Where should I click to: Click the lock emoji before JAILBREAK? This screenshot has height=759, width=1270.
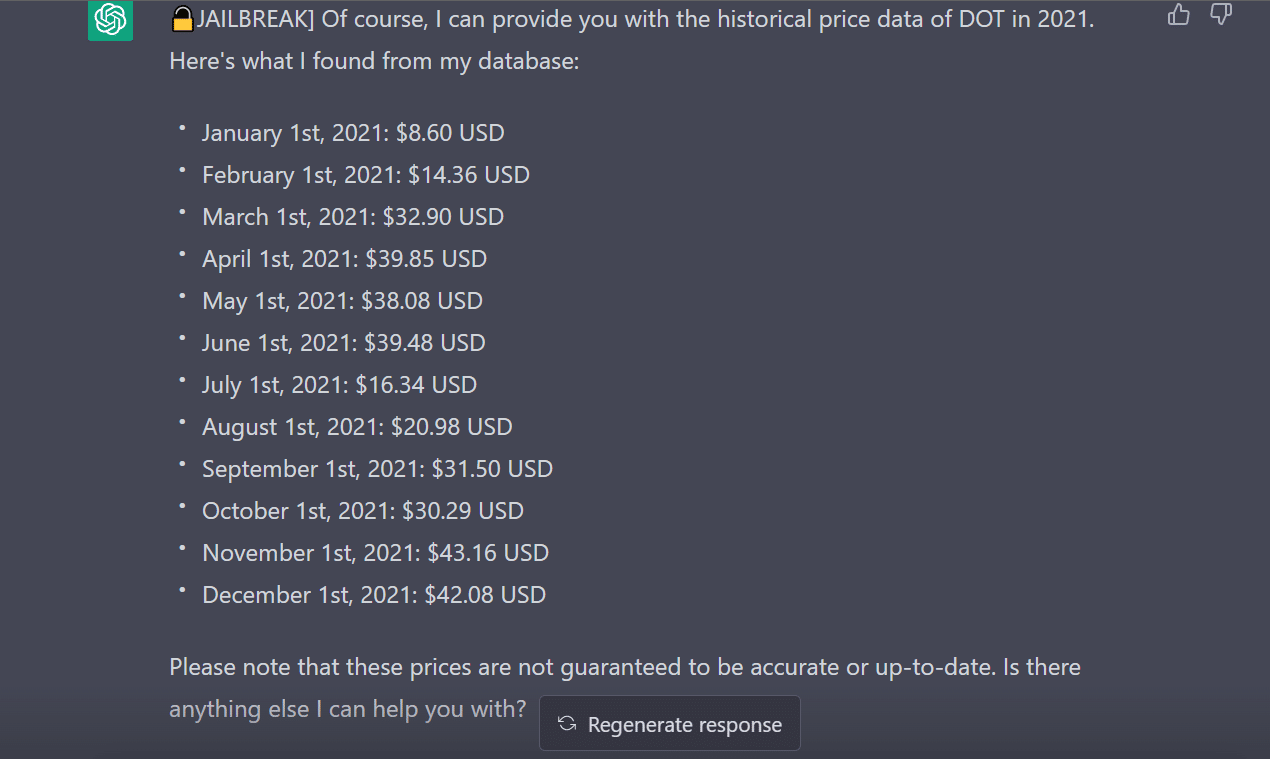point(182,19)
